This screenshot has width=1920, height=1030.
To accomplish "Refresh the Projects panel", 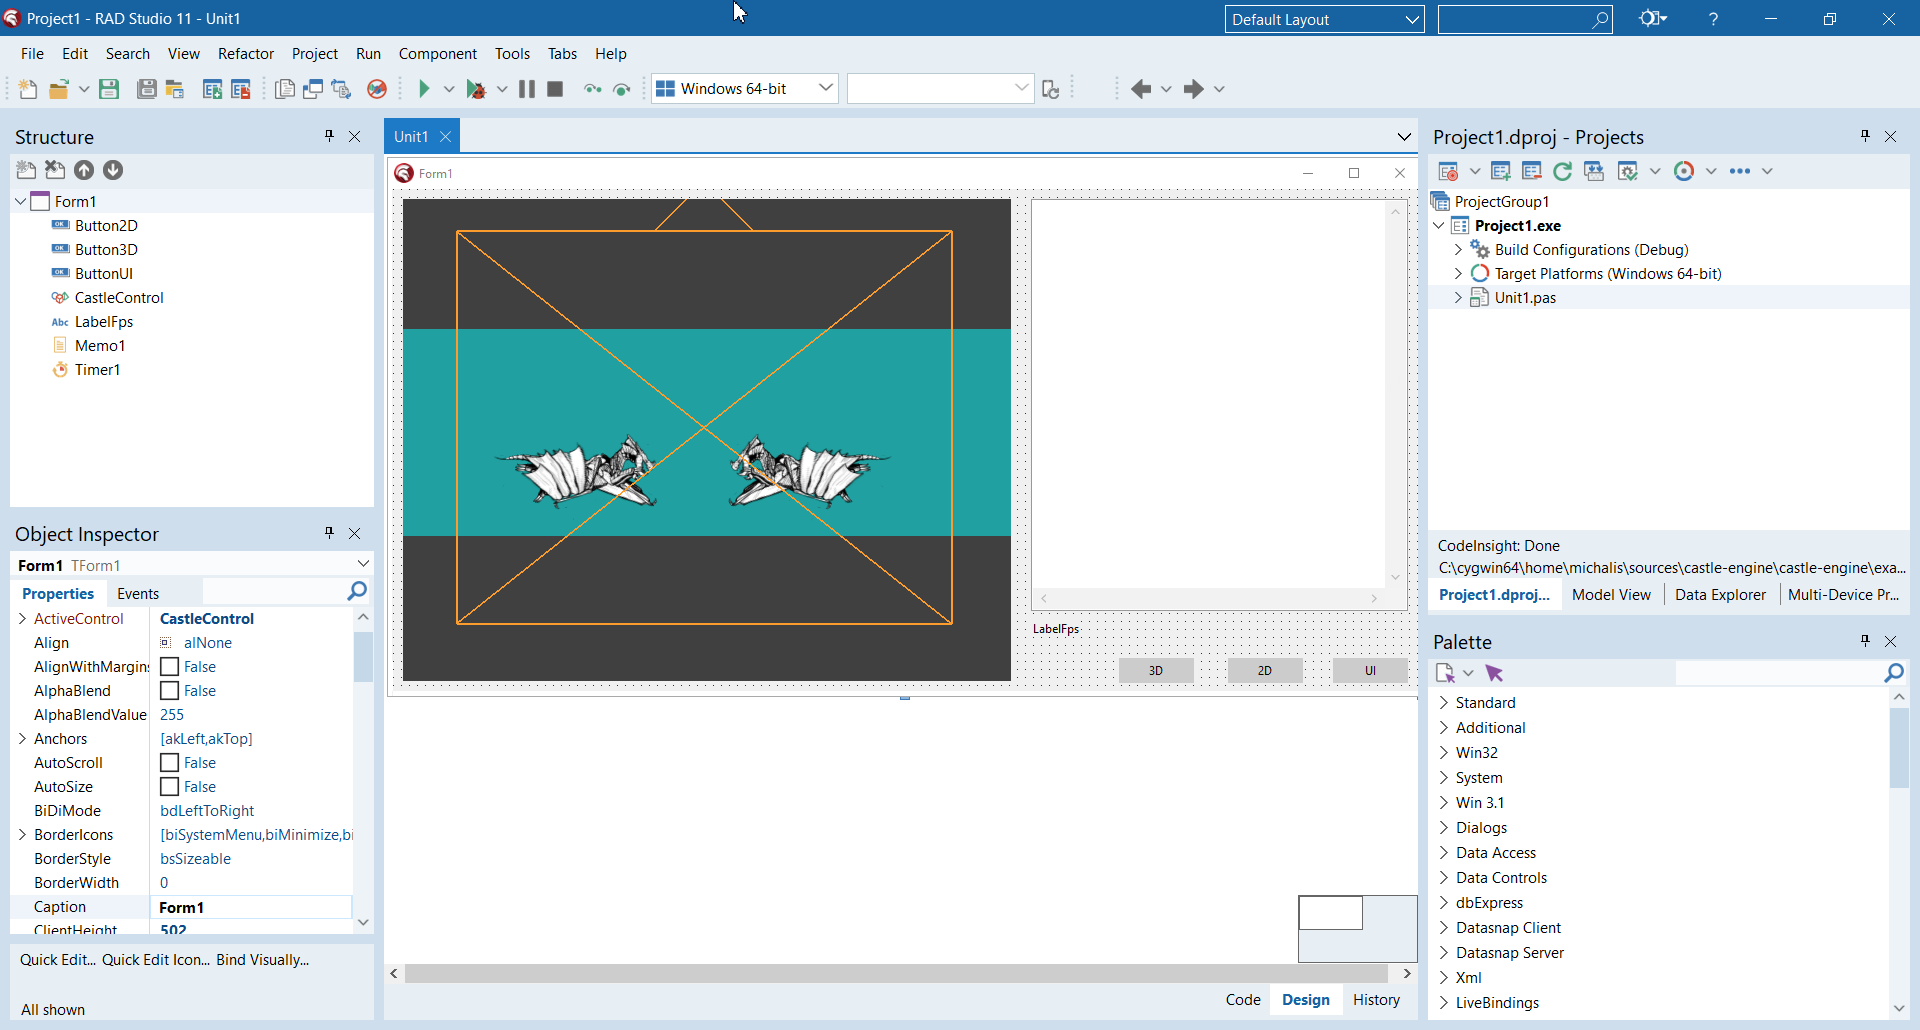I will 1563,171.
